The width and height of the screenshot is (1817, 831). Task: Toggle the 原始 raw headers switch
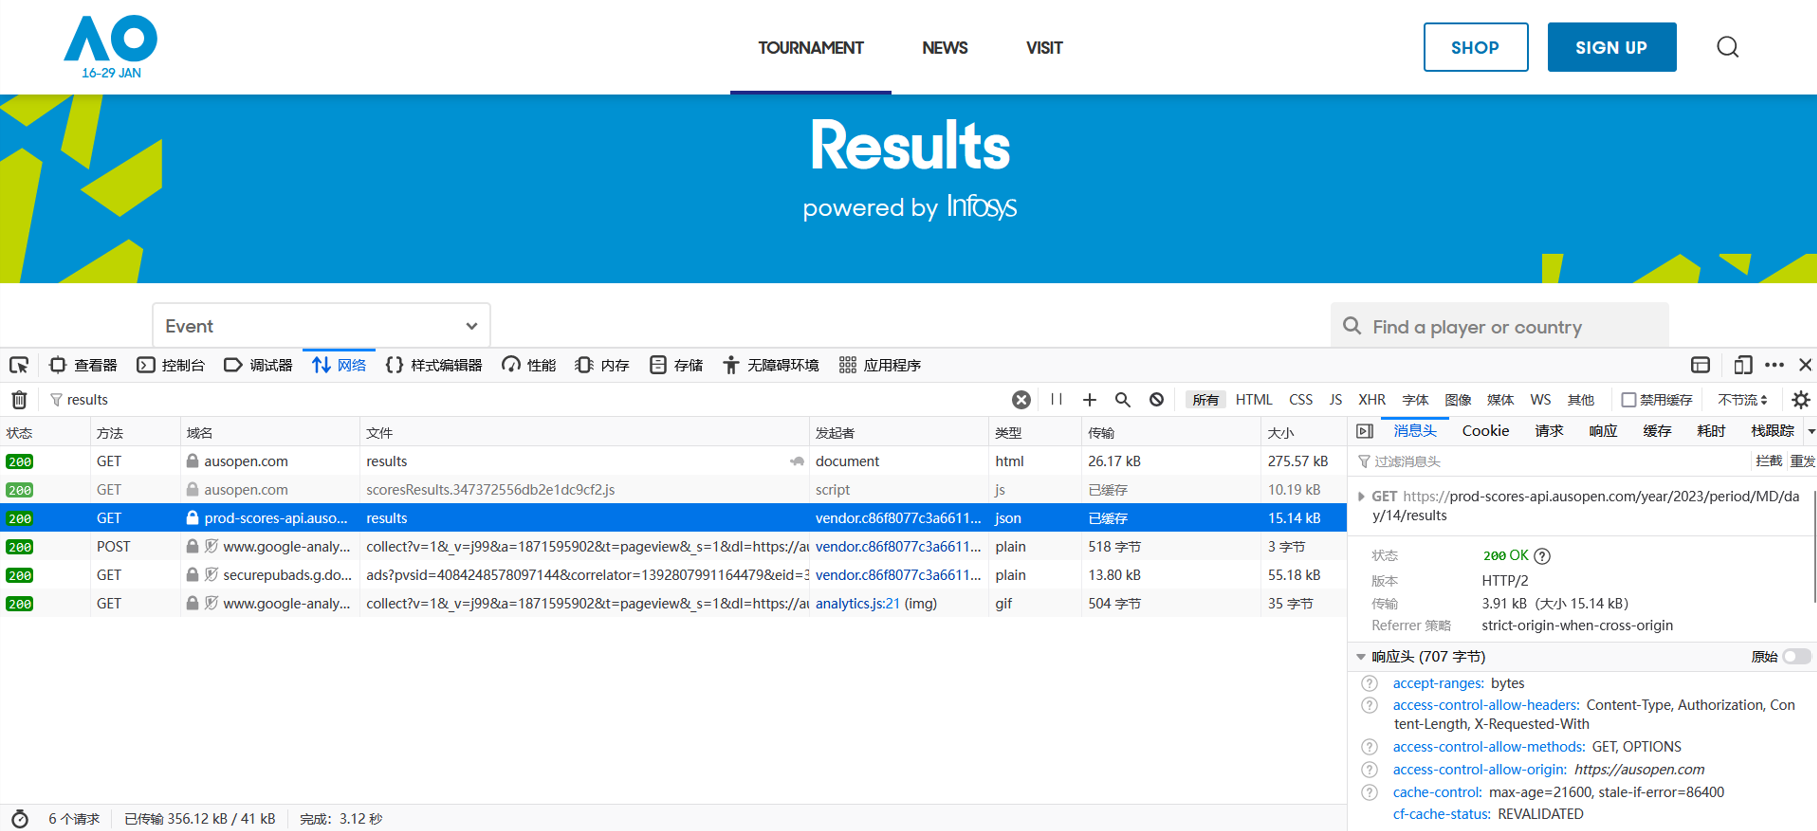(1797, 657)
